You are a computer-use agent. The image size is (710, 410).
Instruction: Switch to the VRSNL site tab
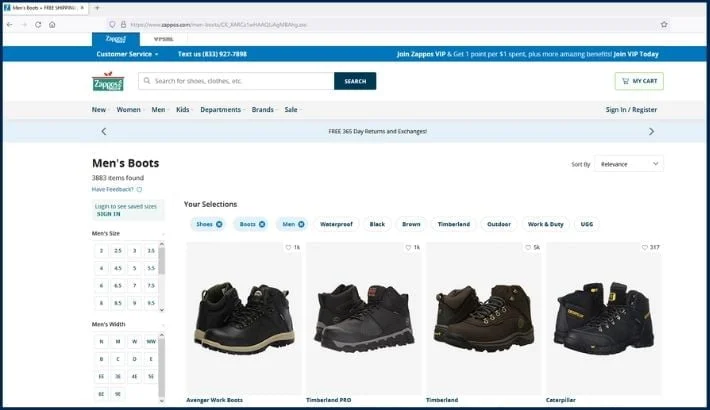pos(163,39)
